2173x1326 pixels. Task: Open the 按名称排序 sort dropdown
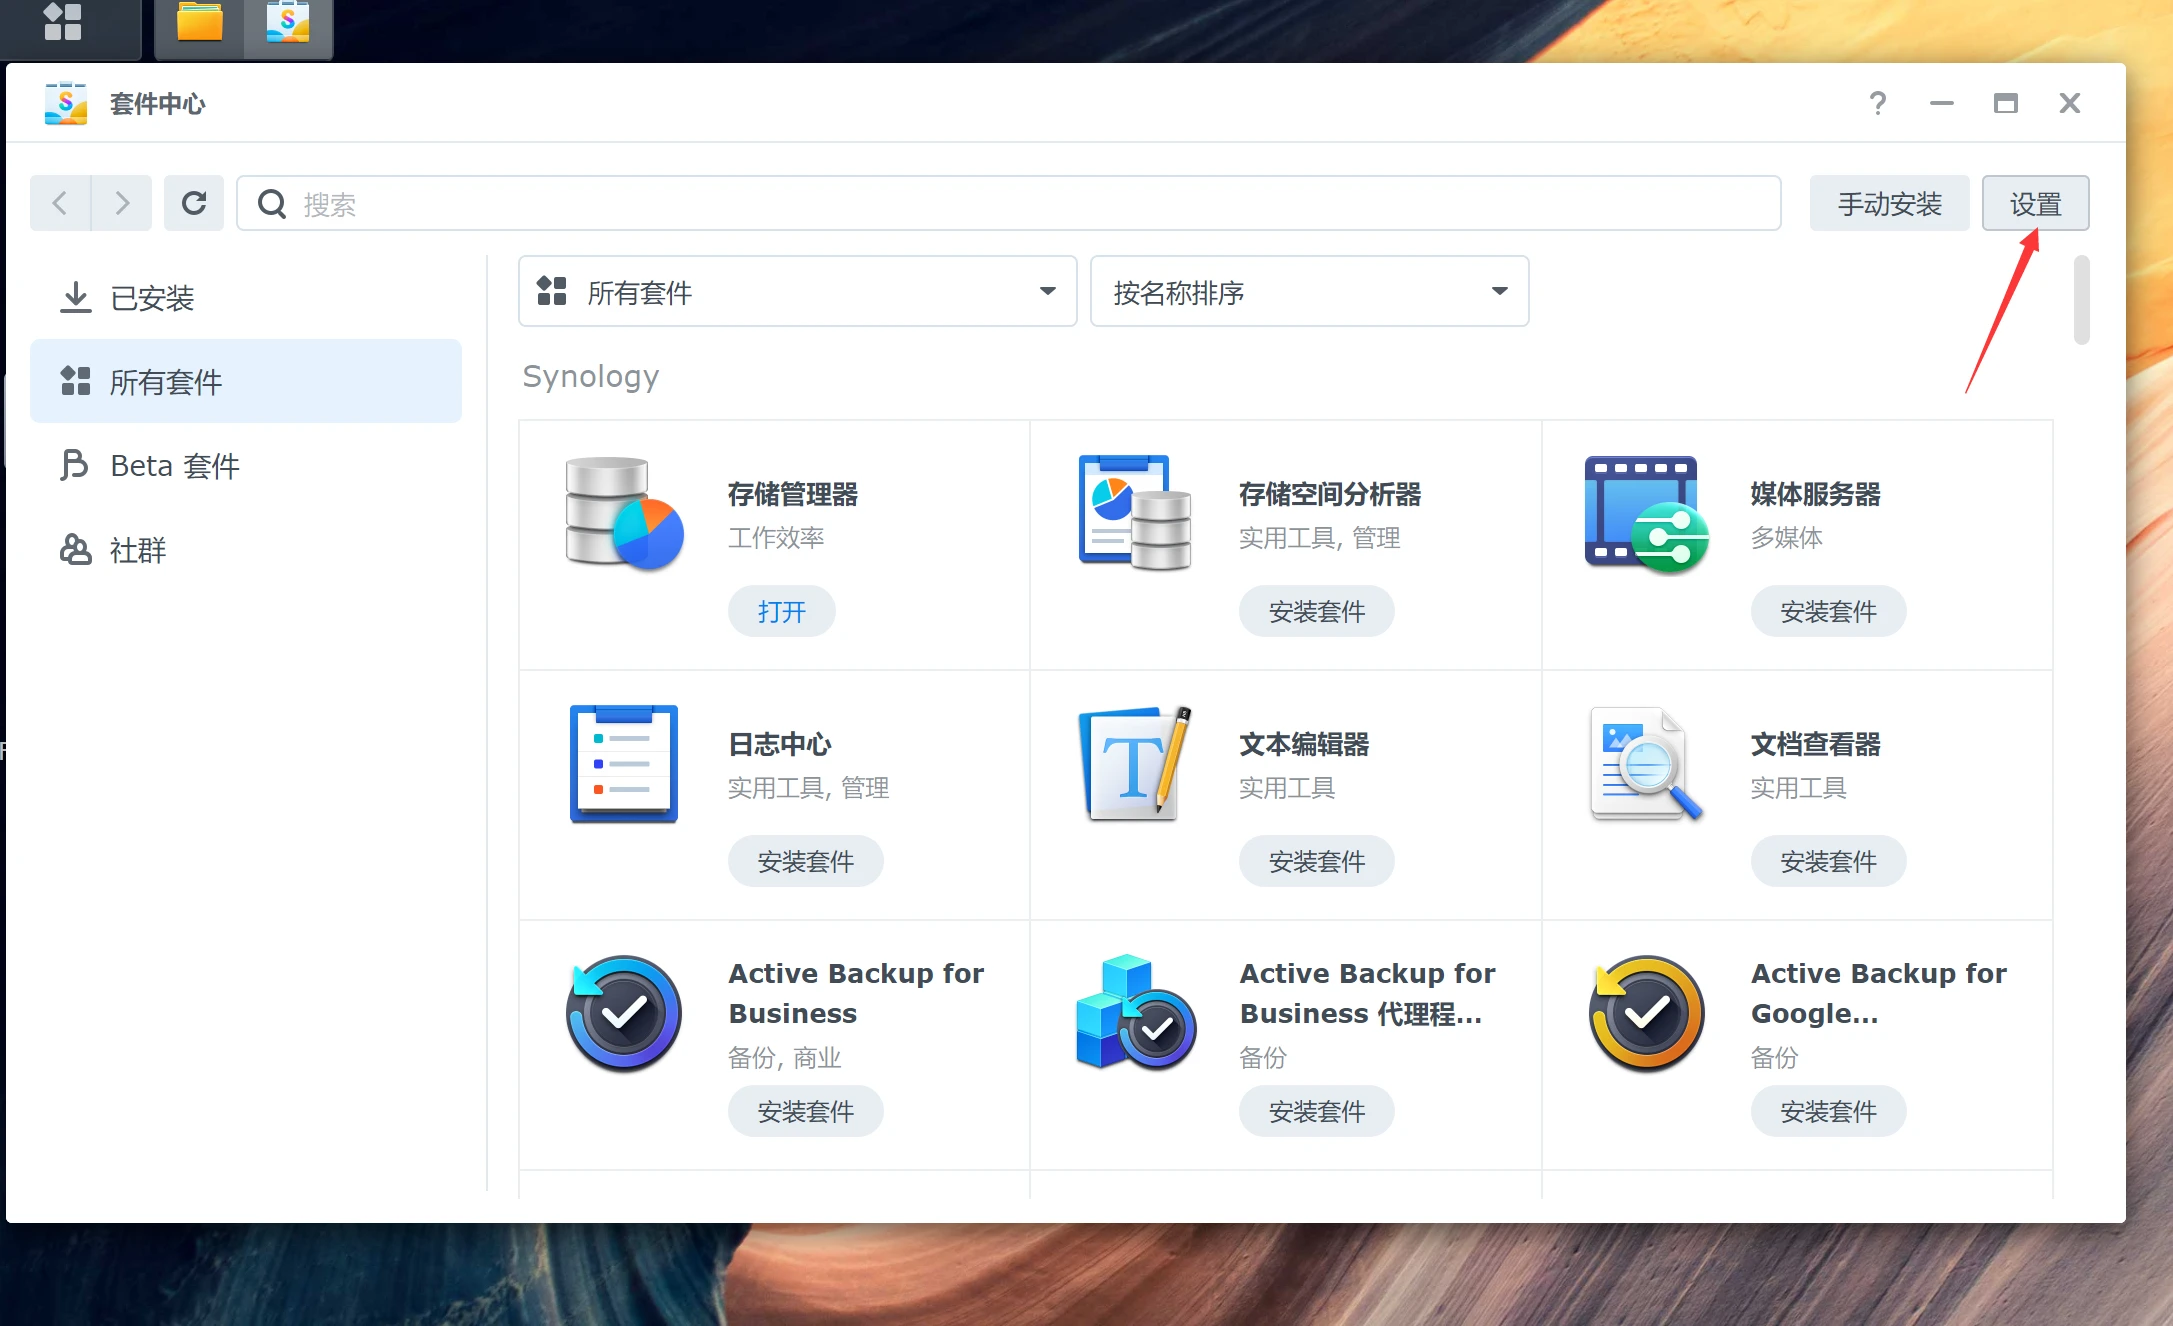tap(1309, 291)
